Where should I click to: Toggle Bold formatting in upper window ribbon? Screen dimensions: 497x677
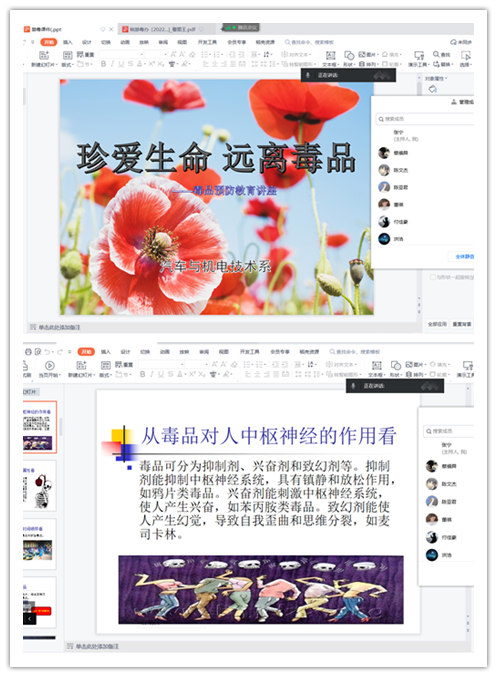pos(103,63)
